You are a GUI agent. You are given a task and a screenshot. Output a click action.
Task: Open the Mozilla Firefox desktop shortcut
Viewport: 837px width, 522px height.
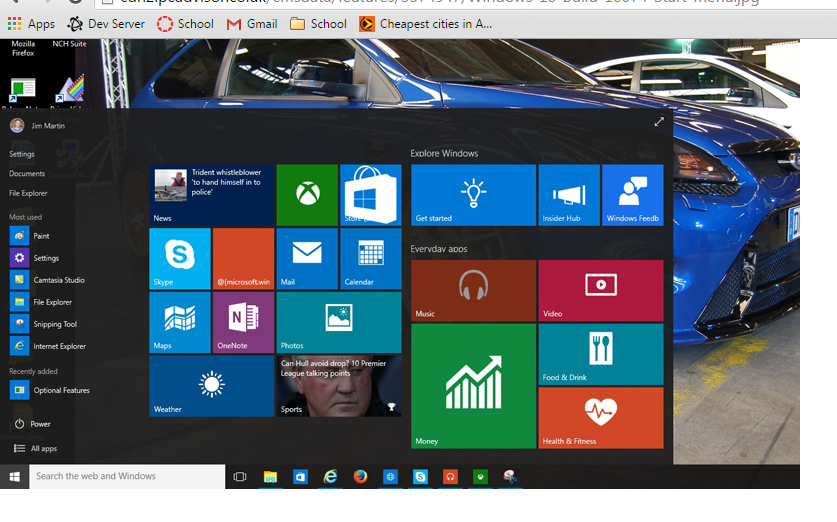point(23,48)
